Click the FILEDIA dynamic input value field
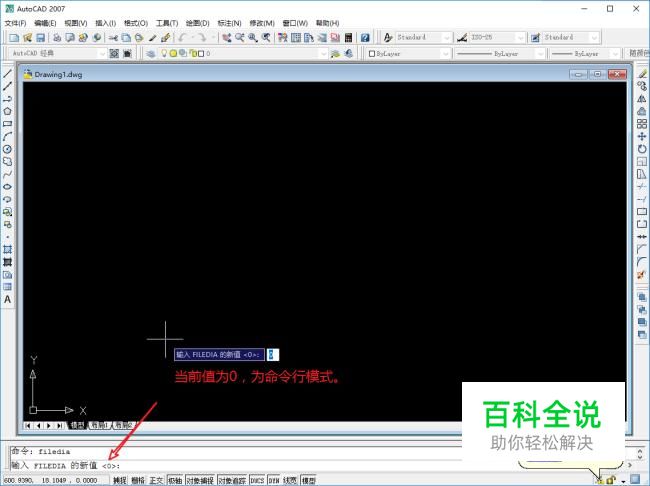This screenshot has width=650, height=486. pyautogui.click(x=272, y=355)
